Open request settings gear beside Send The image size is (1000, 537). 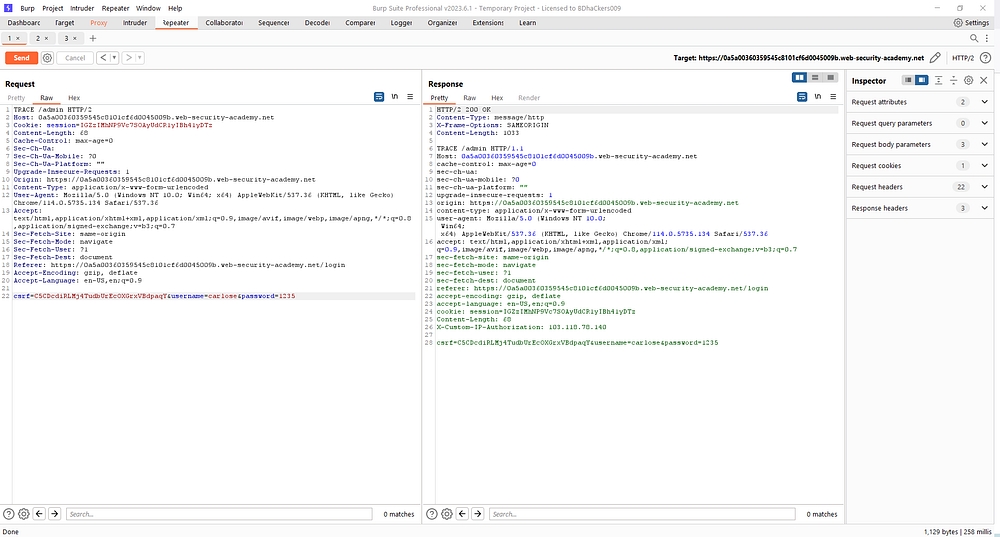coord(47,58)
